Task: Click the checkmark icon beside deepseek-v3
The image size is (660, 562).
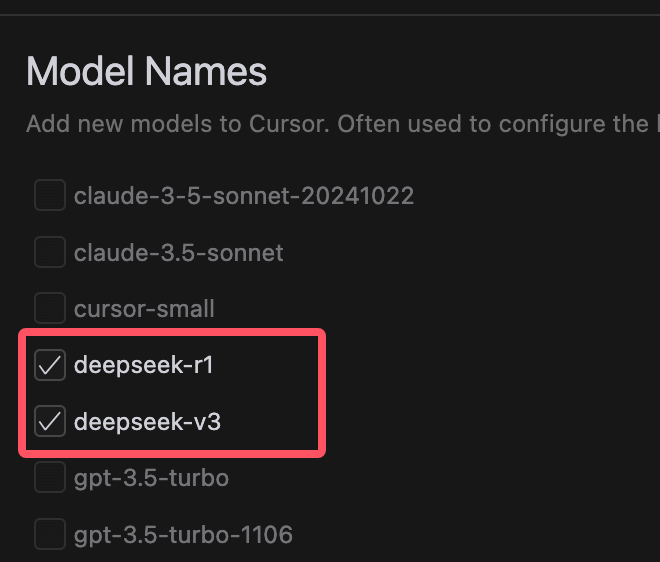Action: coord(50,422)
